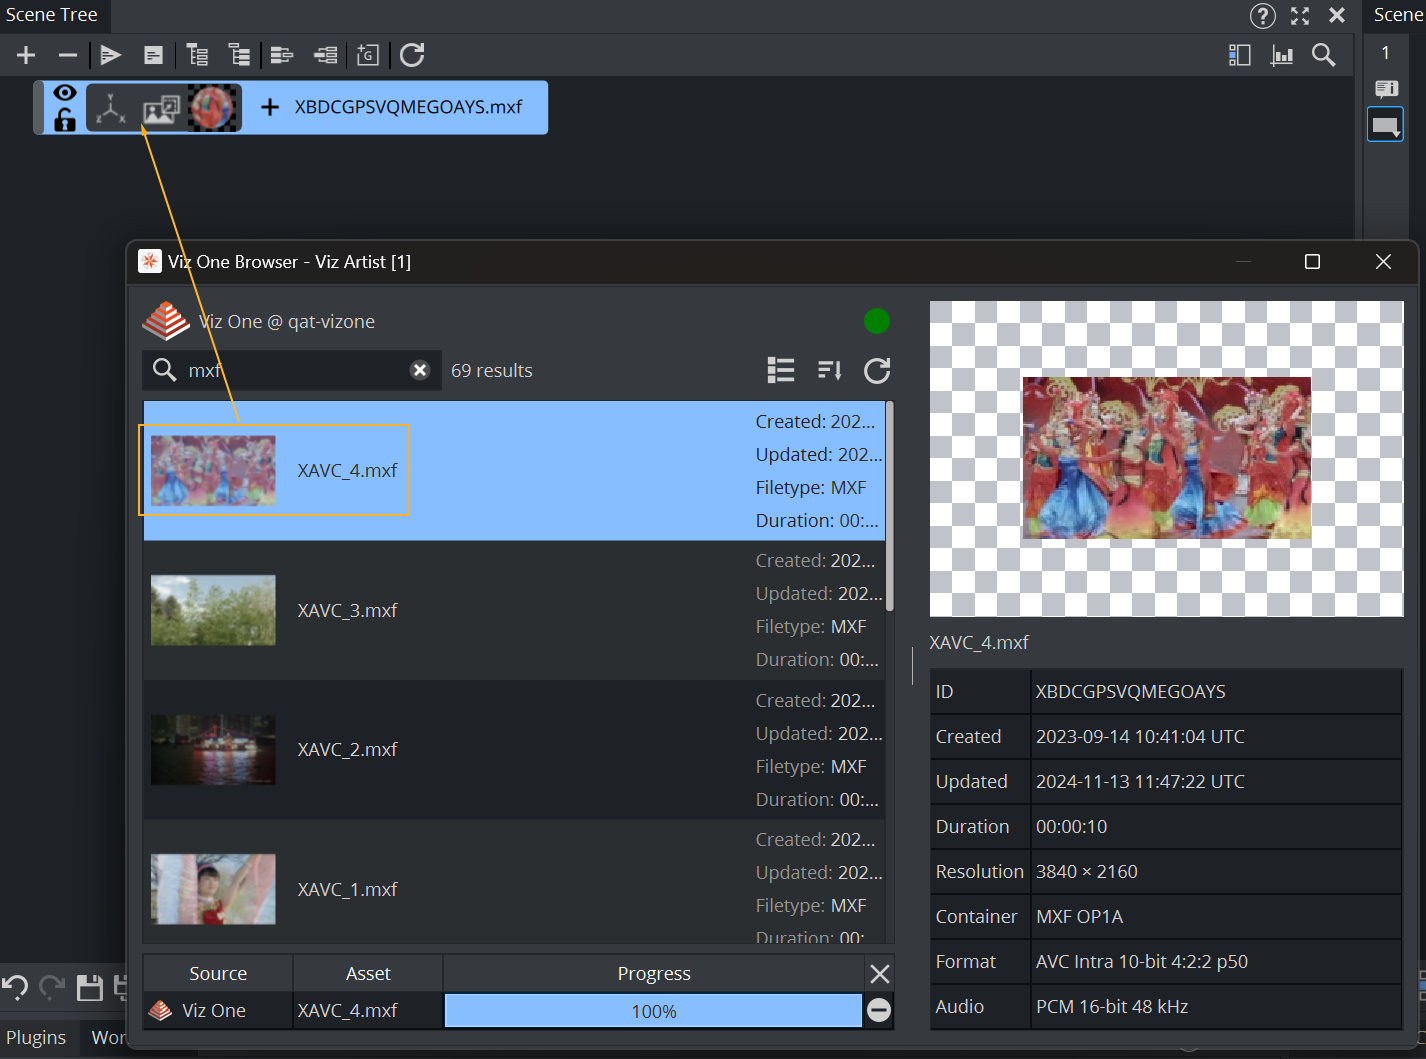This screenshot has width=1426, height=1059.
Task: Click the undo arrow icon
Action: [x=14, y=988]
